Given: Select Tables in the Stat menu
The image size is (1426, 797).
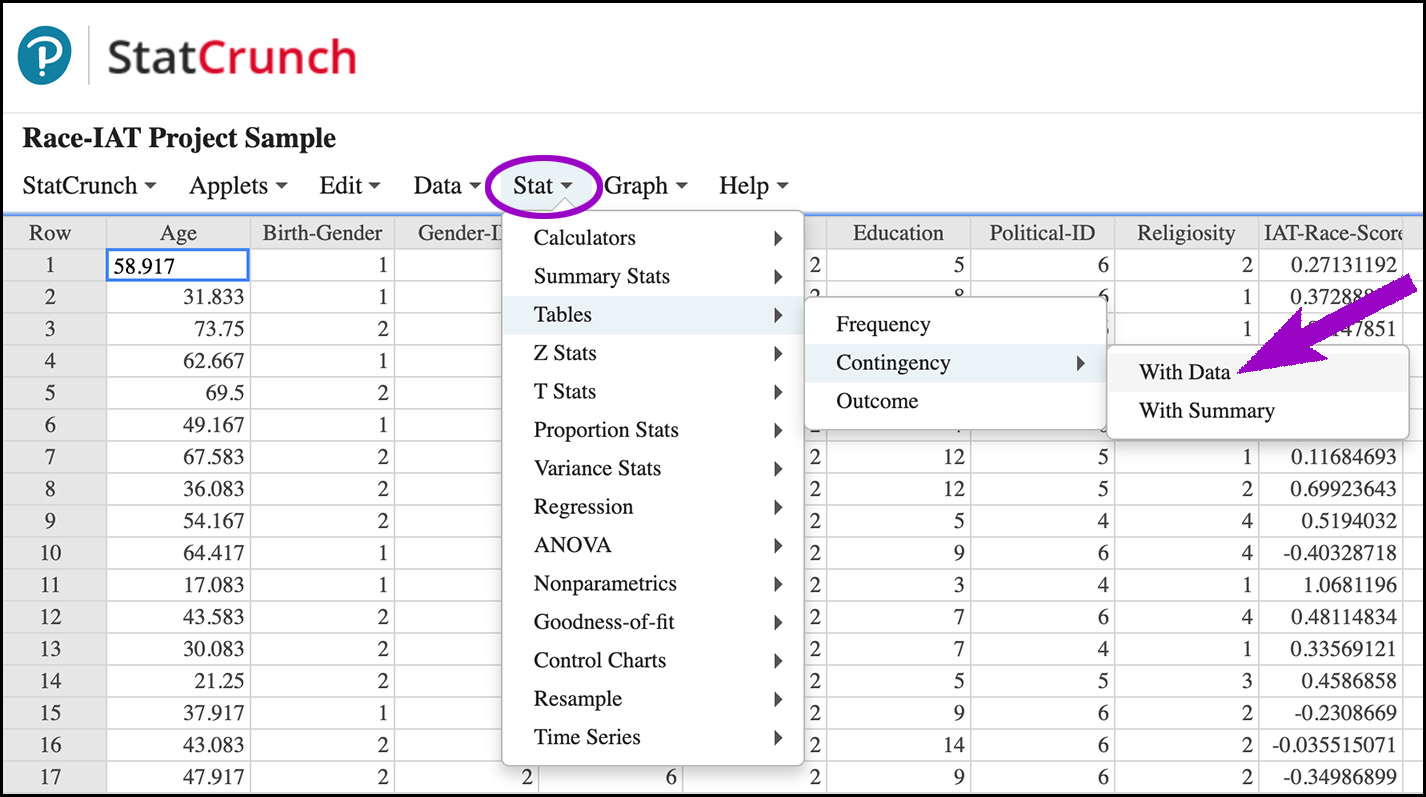Looking at the screenshot, I should (653, 314).
